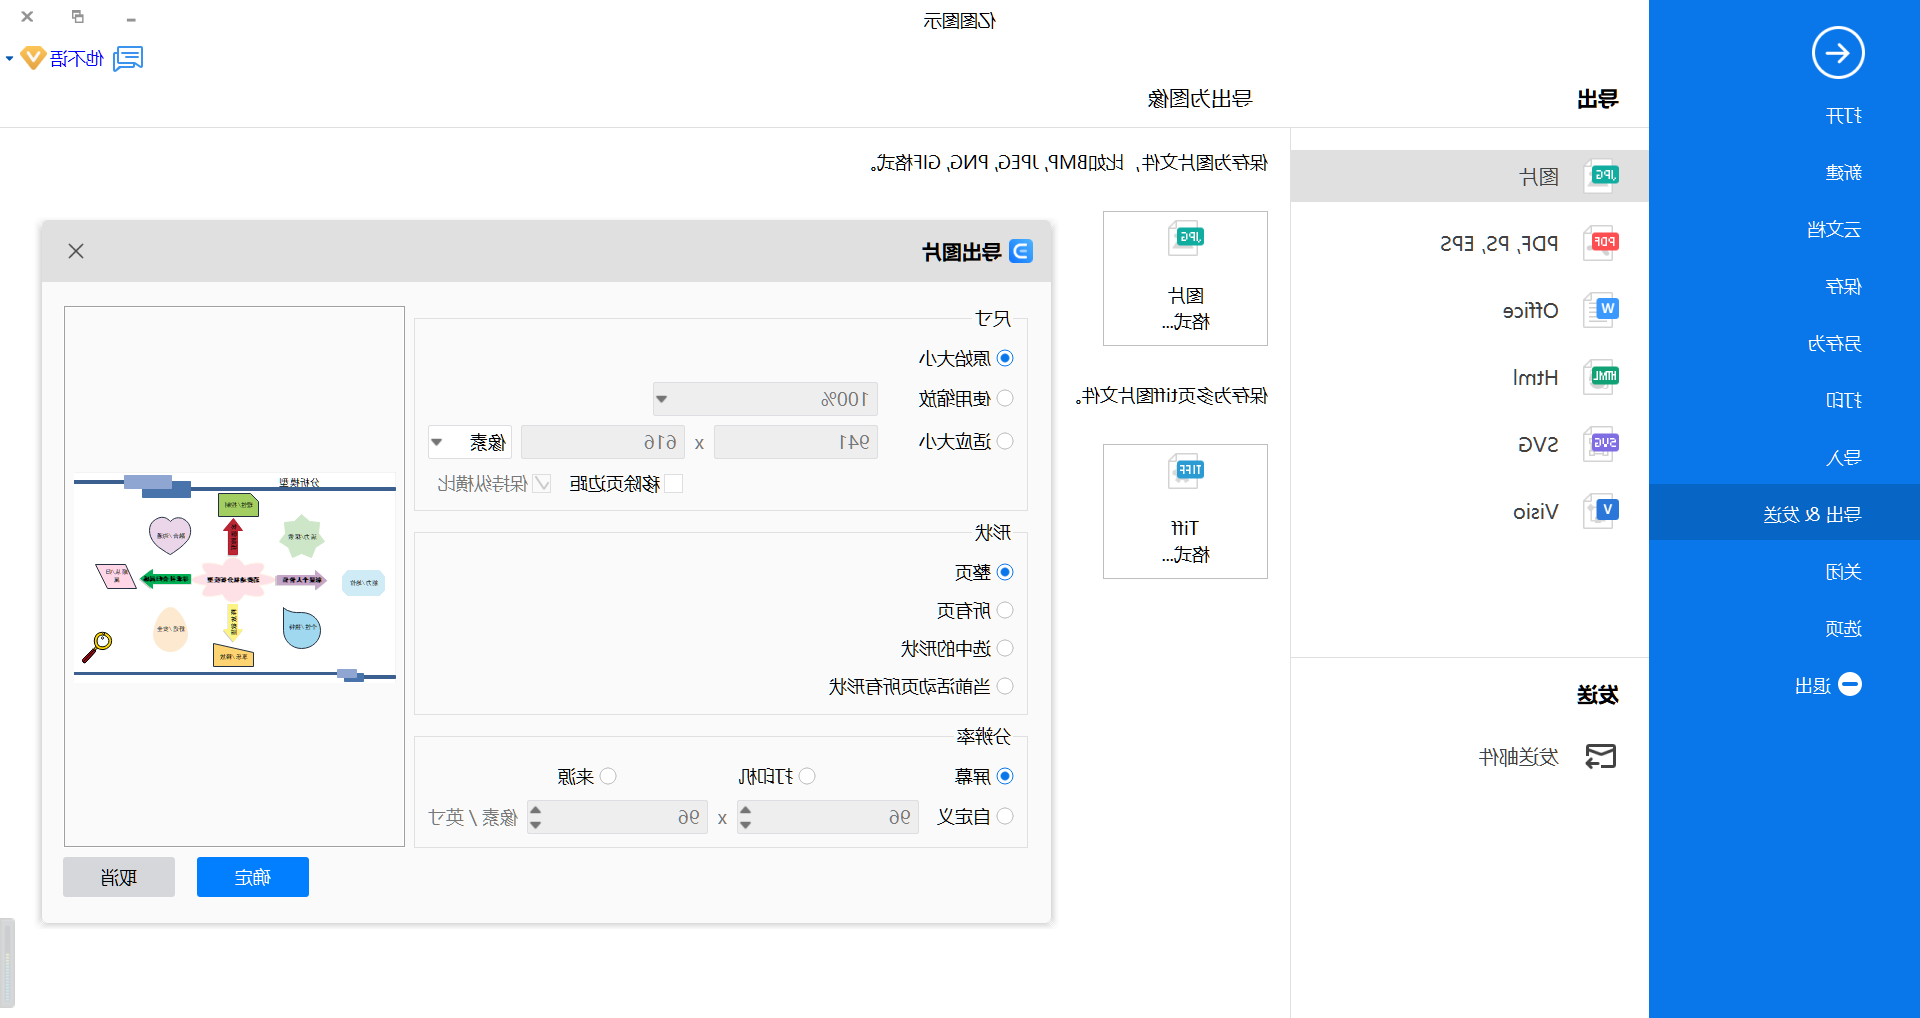Select 原始大小 radio button
The image size is (1920, 1018).
(1006, 358)
